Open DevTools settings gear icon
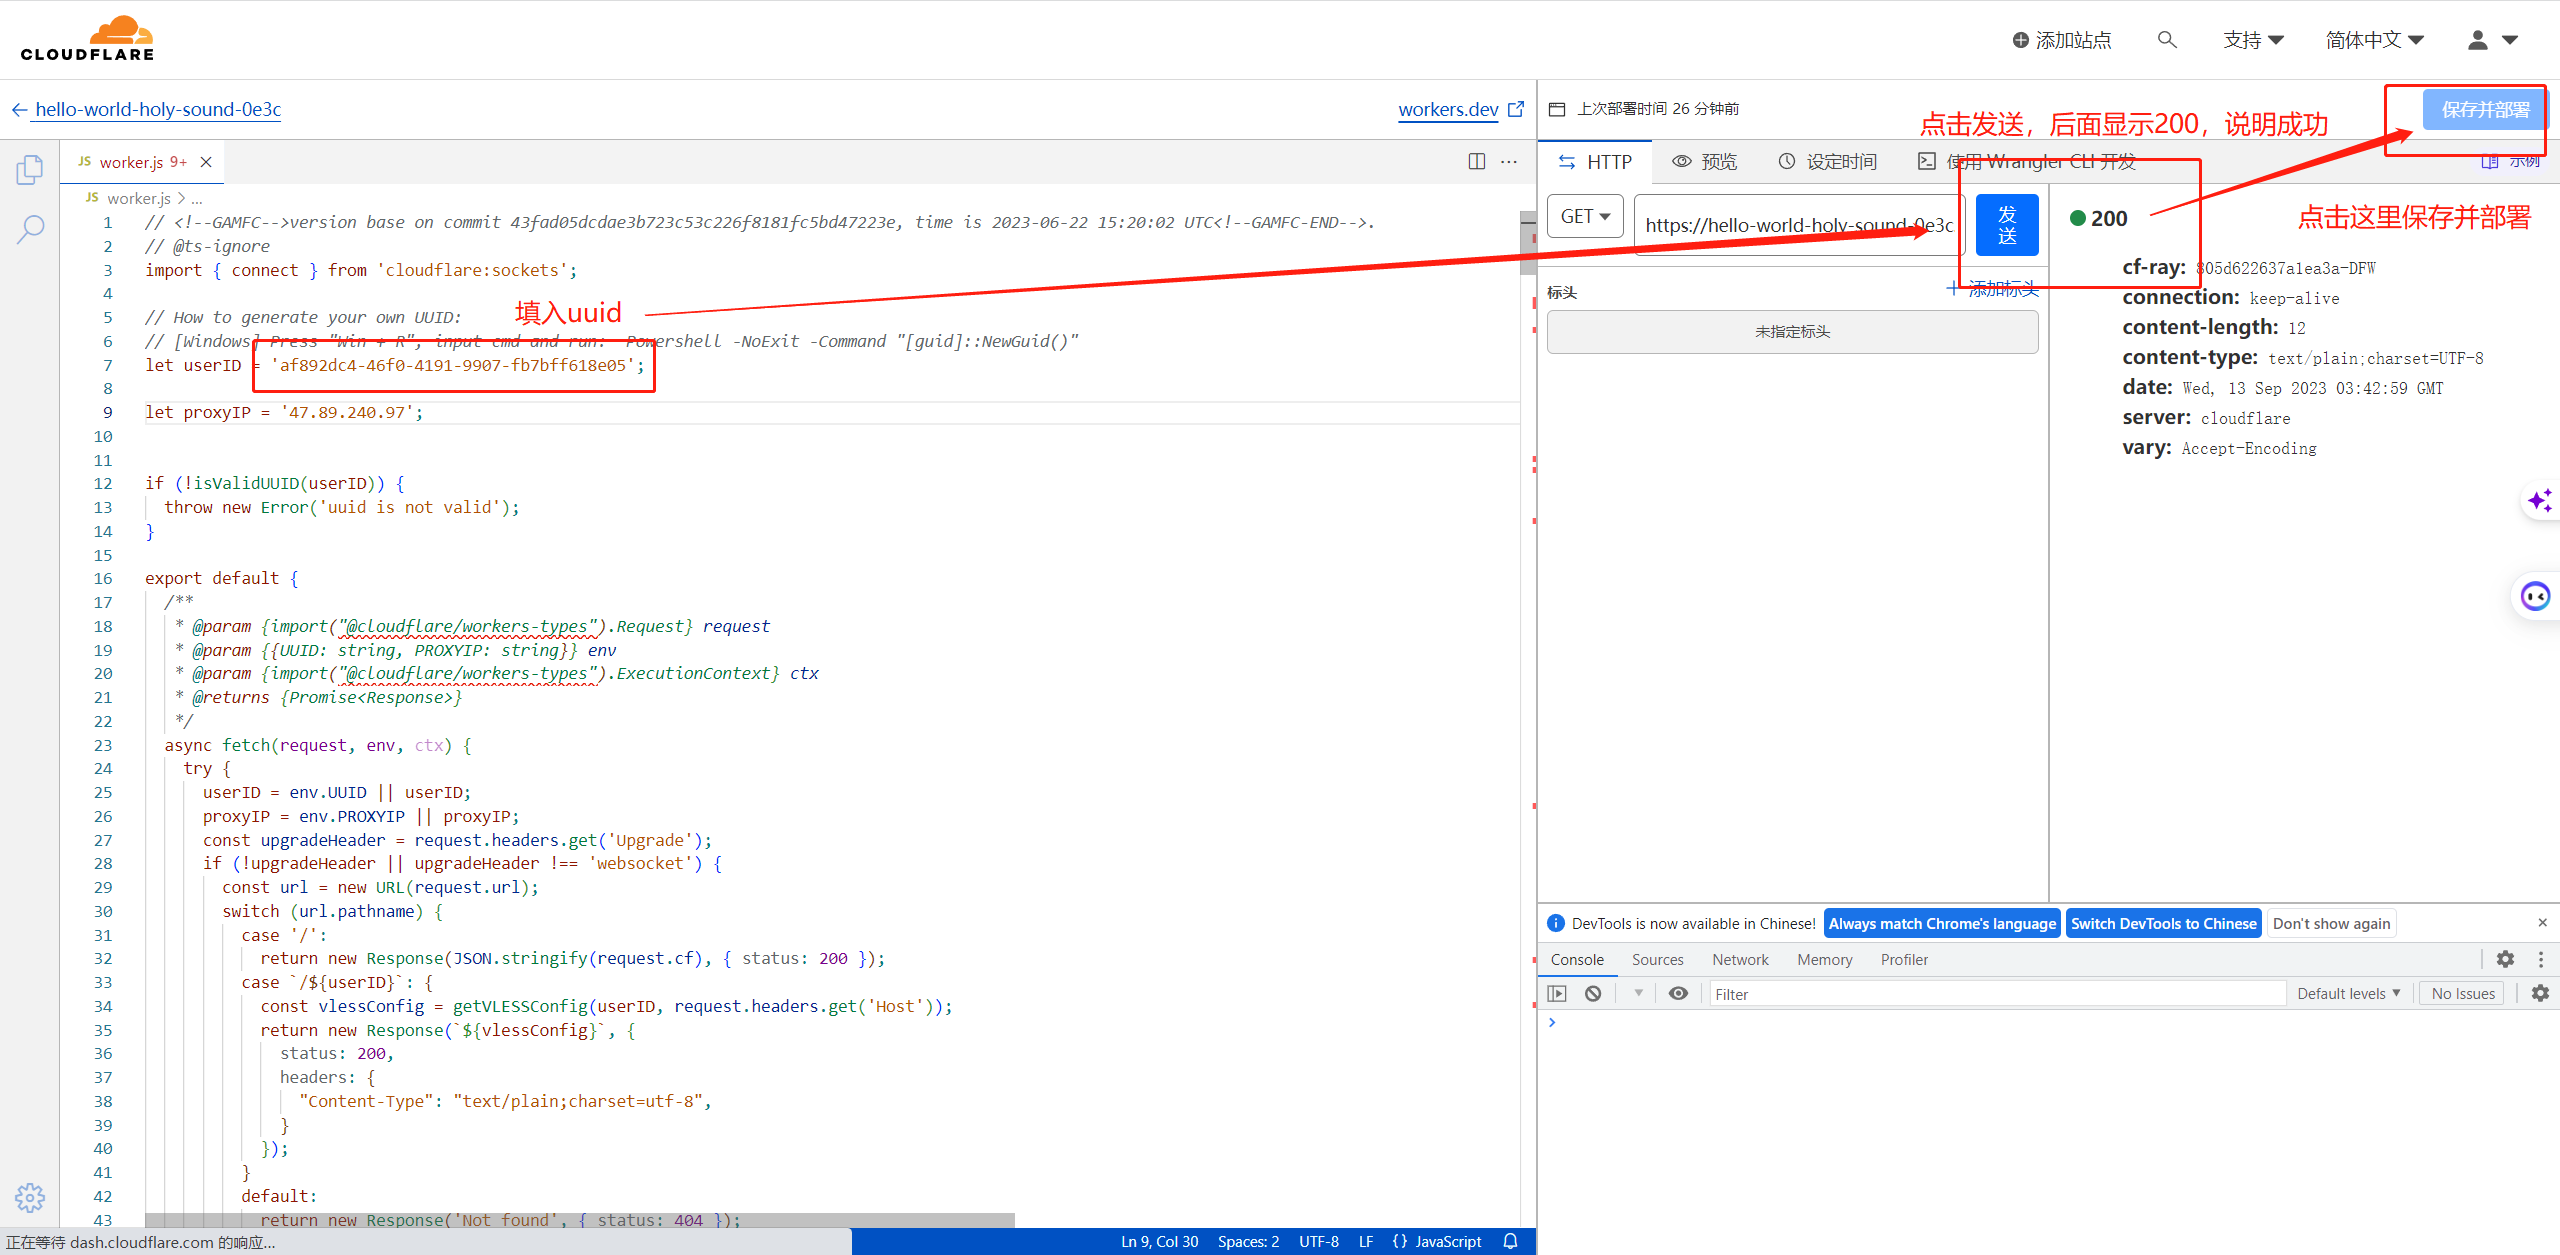The height and width of the screenshot is (1255, 2560). (2505, 959)
